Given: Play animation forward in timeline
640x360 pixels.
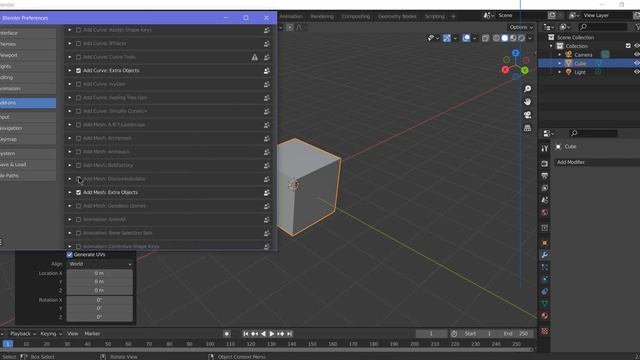Looking at the screenshot, I should tap(272, 334).
